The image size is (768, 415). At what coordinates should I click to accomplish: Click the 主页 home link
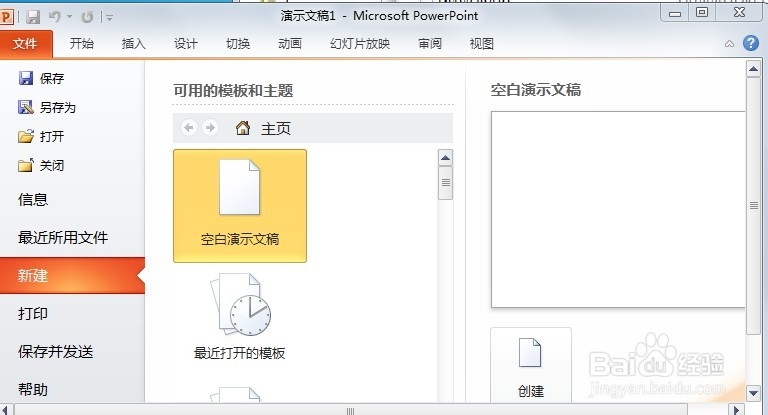pyautogui.click(x=263, y=128)
